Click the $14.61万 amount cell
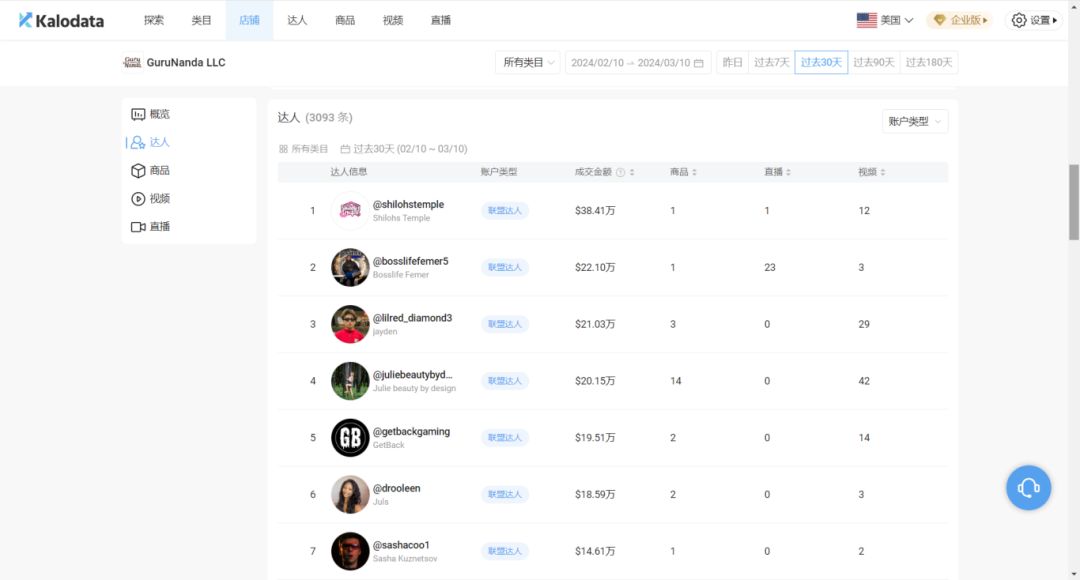Viewport: 1080px width, 580px height. [x=595, y=551]
